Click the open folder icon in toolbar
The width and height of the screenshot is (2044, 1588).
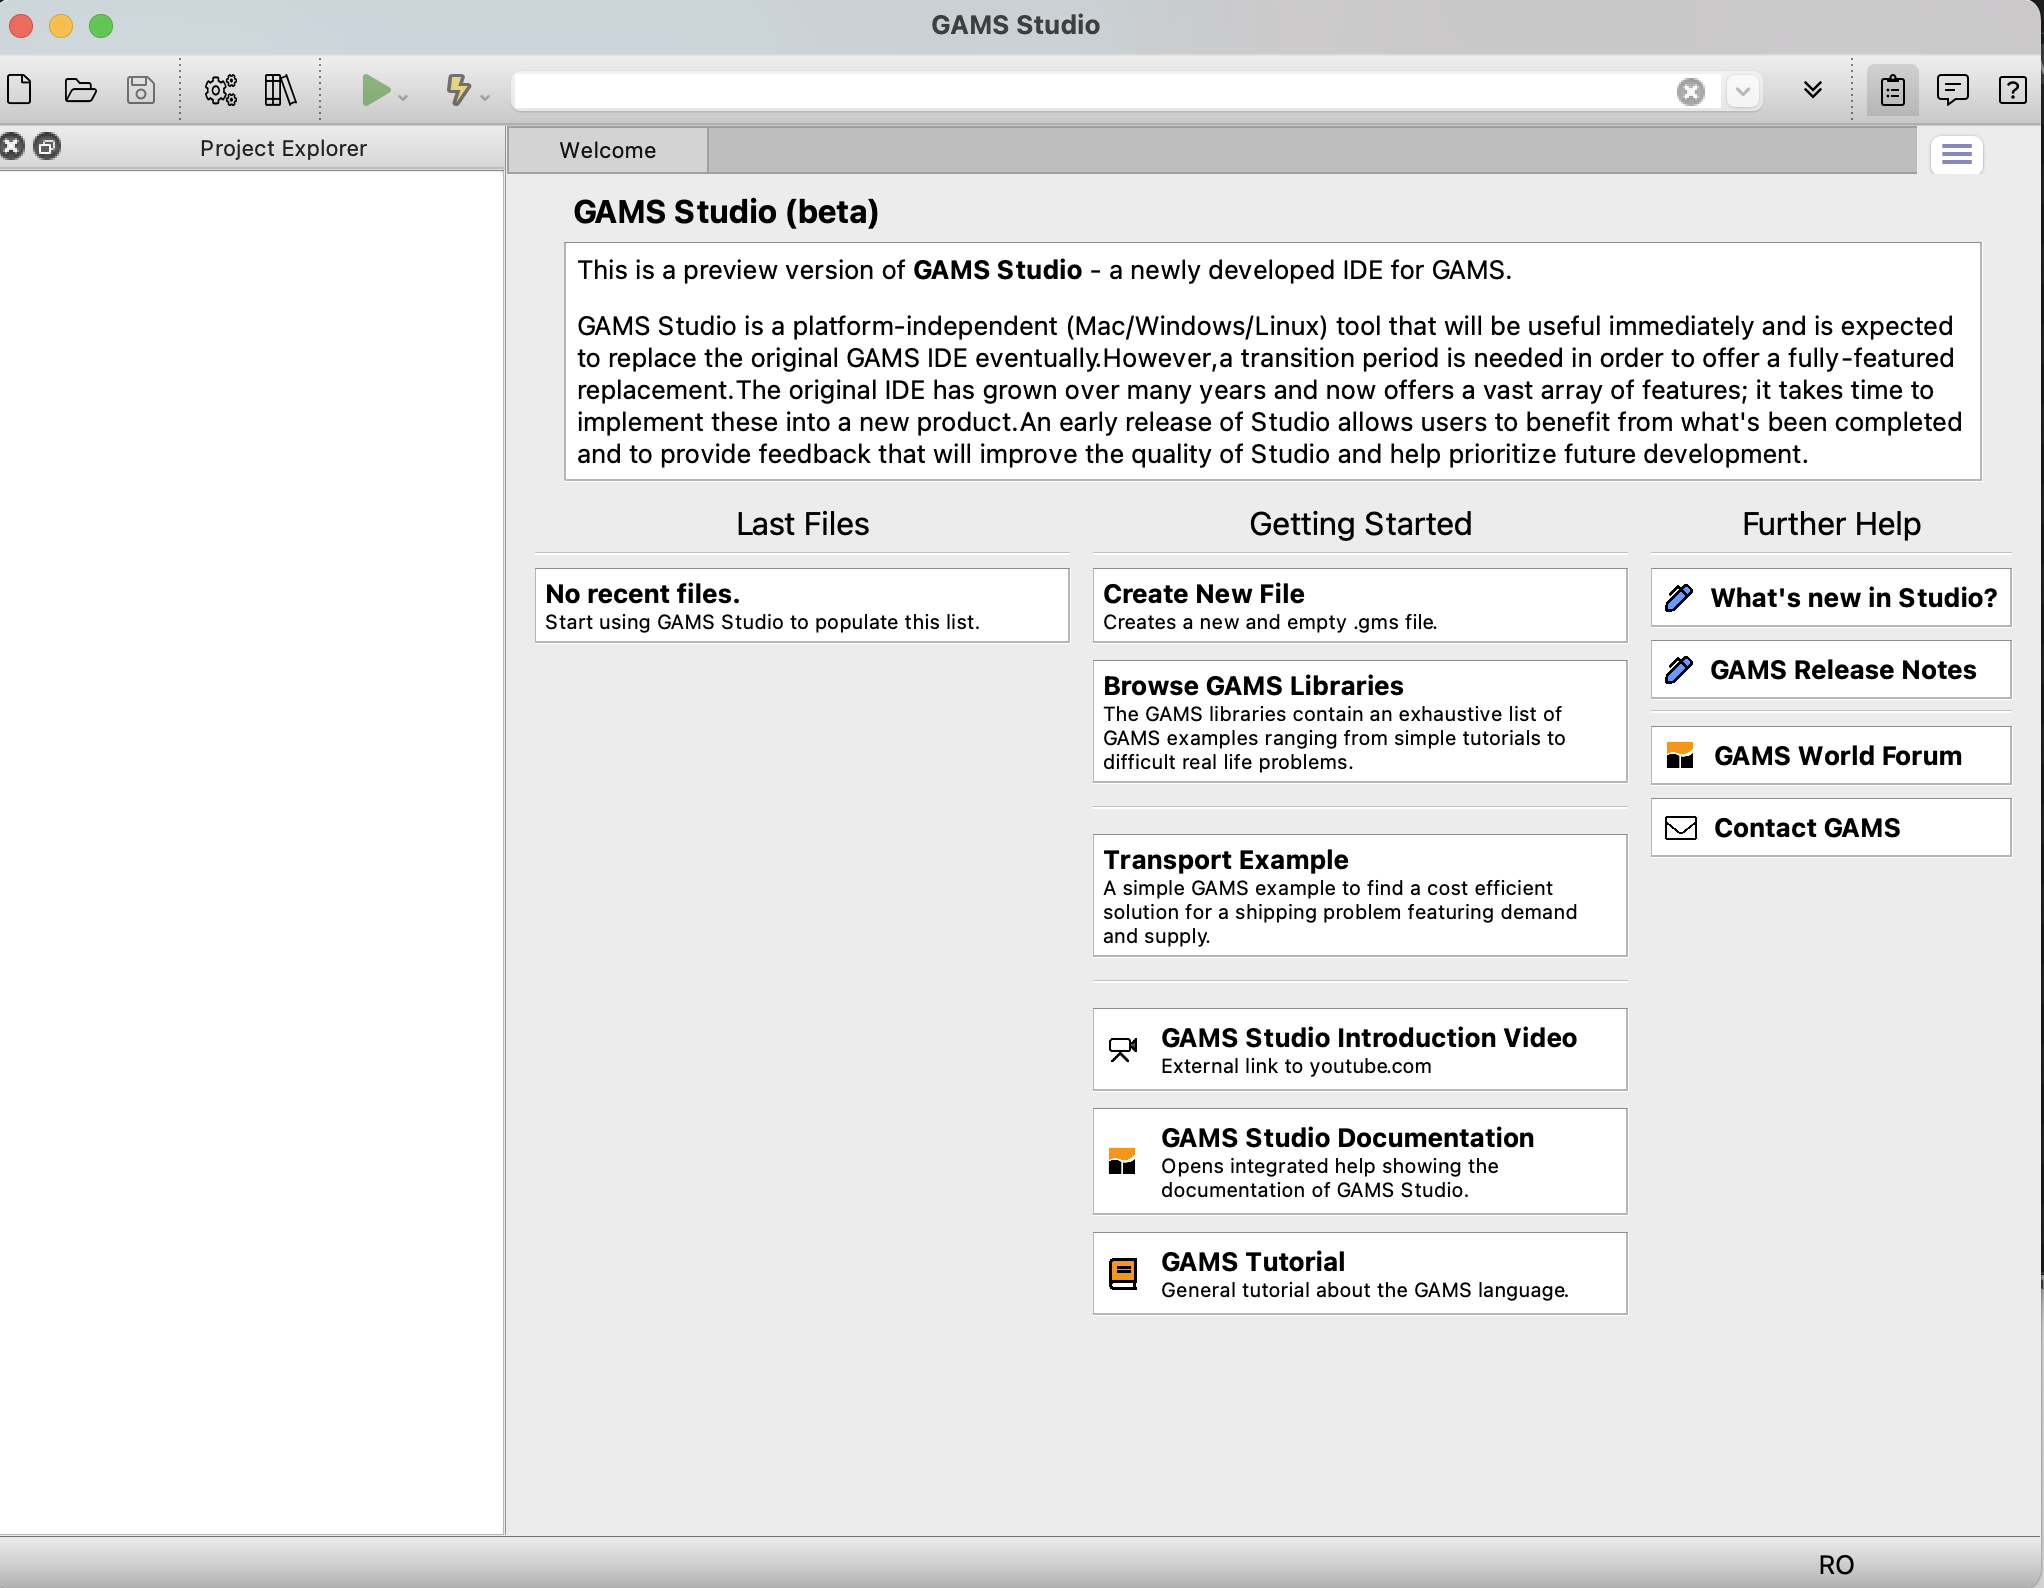point(80,90)
